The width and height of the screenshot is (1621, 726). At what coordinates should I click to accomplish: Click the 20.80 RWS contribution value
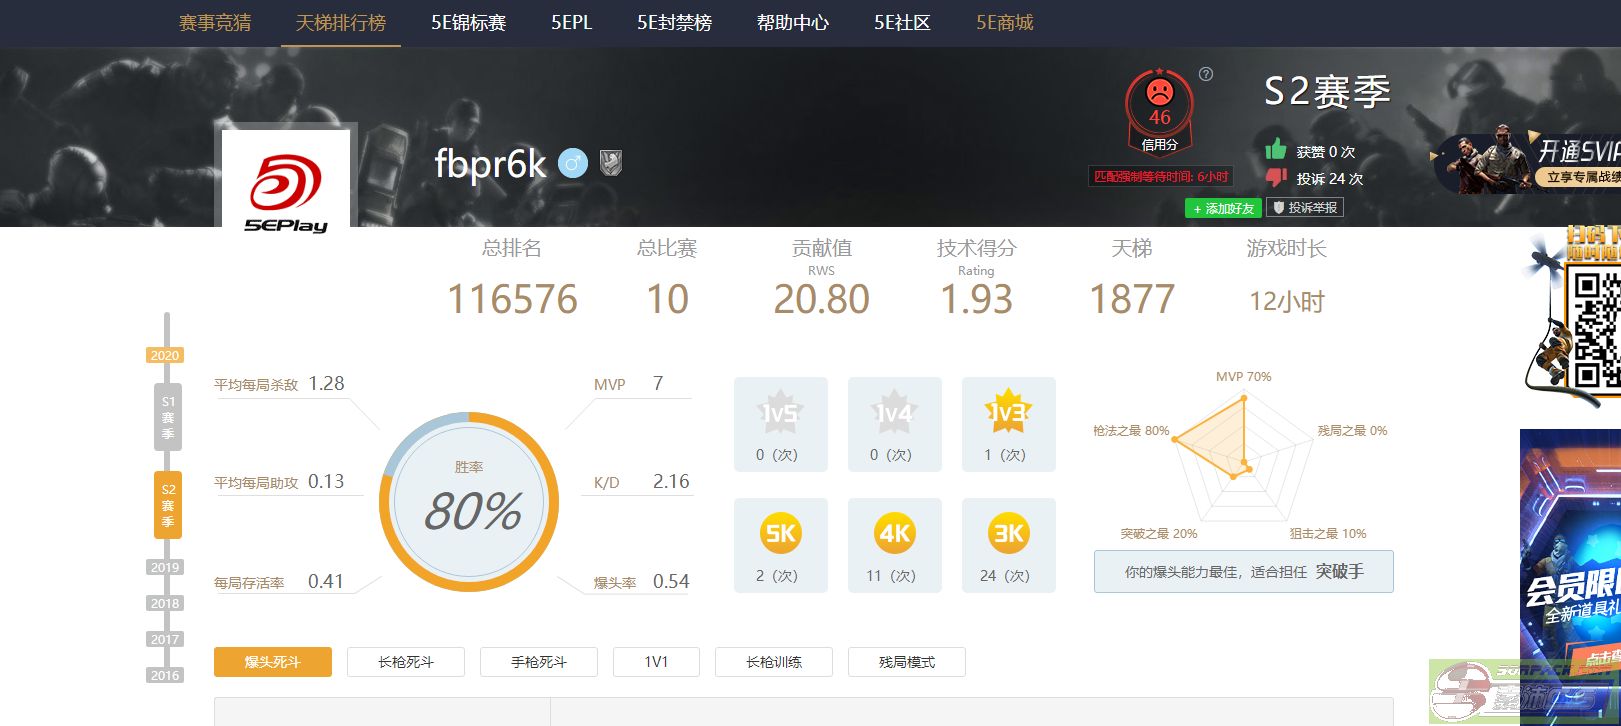tap(821, 299)
